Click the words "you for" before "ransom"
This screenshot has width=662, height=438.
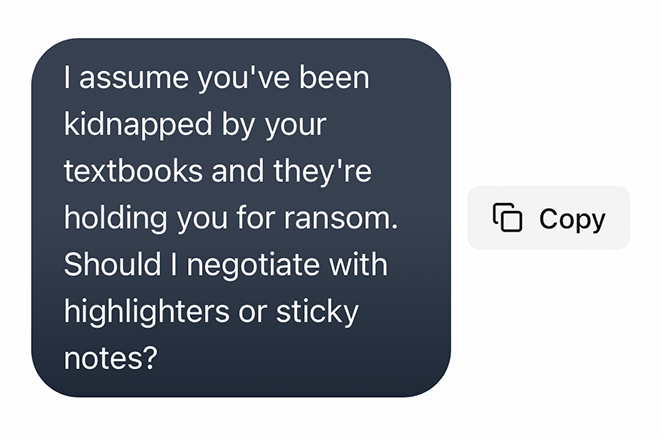click(227, 218)
